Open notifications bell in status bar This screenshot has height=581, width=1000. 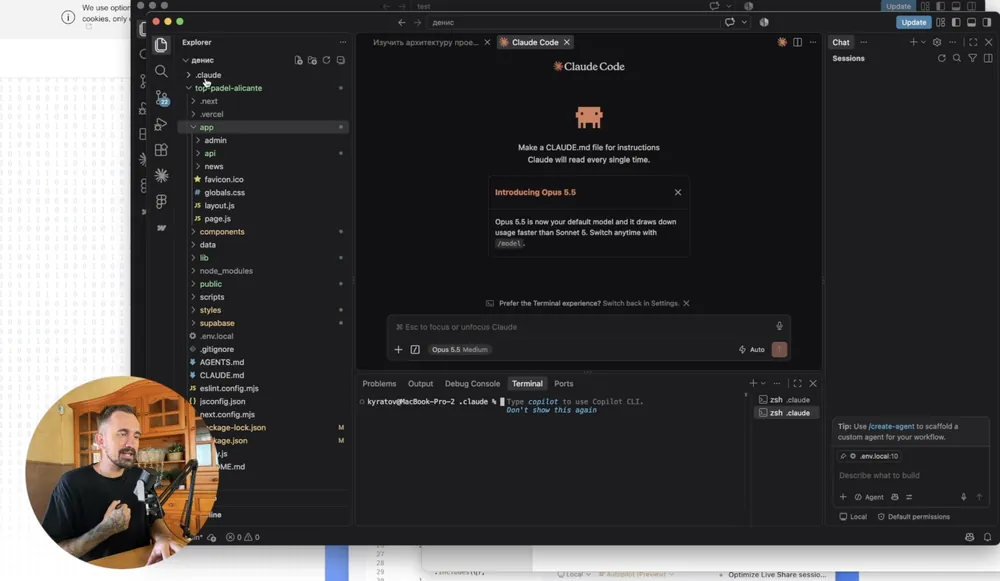(x=987, y=537)
